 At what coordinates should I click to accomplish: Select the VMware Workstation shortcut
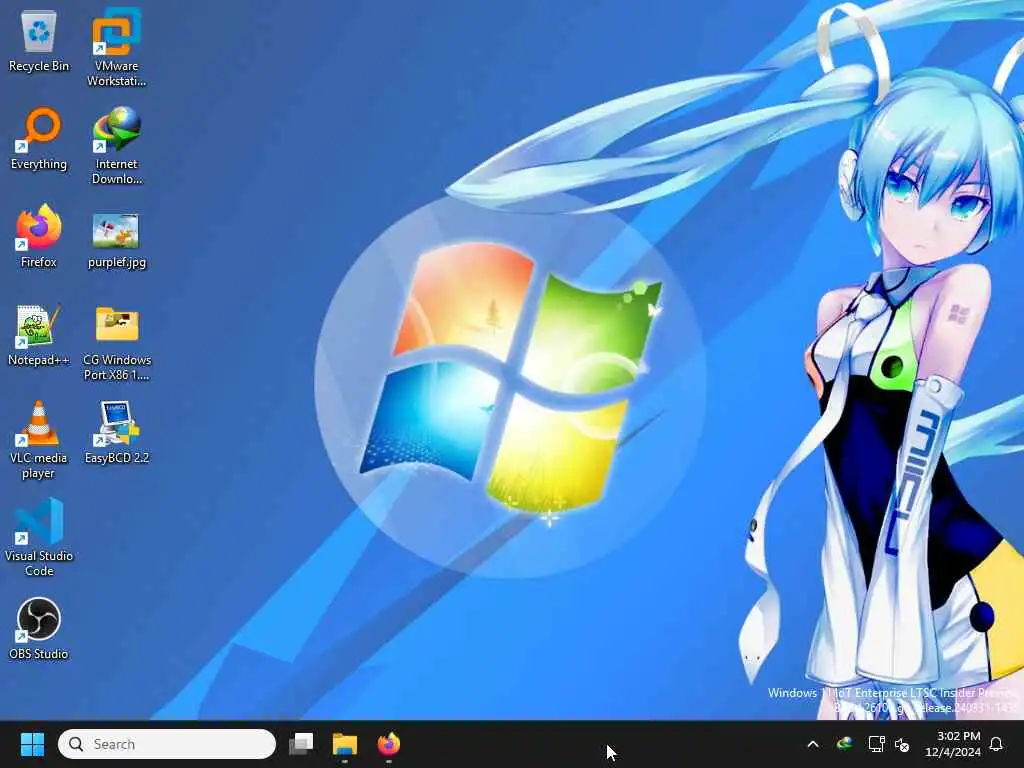(x=116, y=47)
